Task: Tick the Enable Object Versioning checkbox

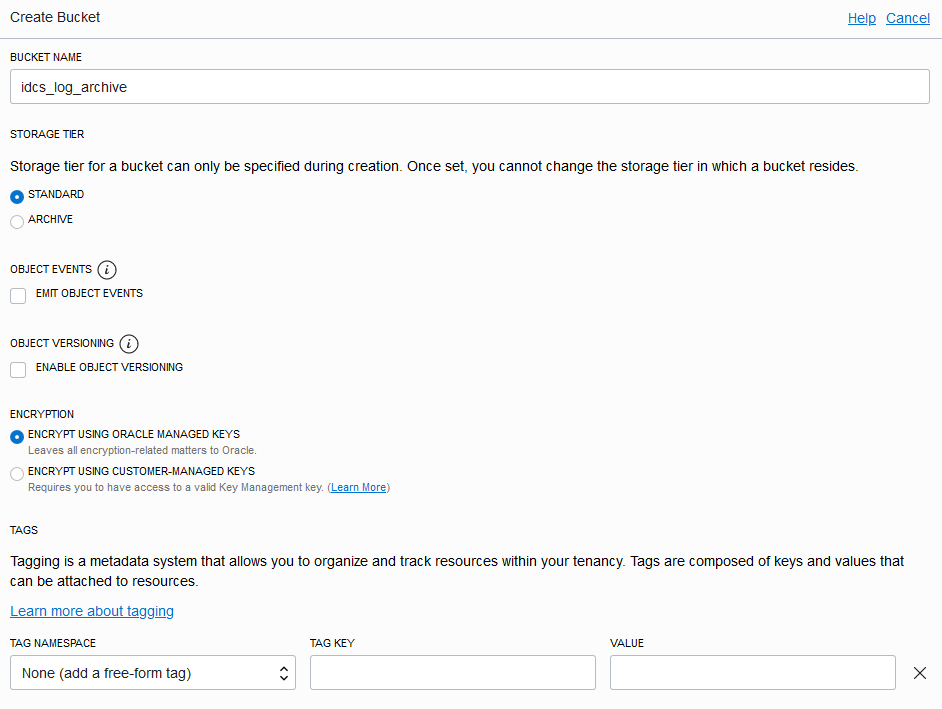Action: coord(18,370)
